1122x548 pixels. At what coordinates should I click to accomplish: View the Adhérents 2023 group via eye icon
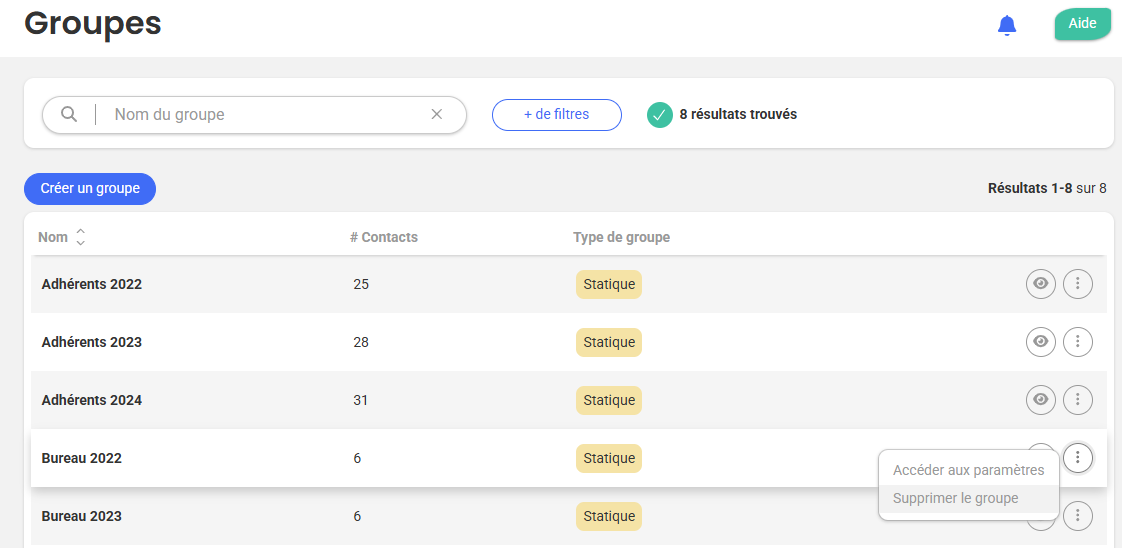[x=1041, y=342]
